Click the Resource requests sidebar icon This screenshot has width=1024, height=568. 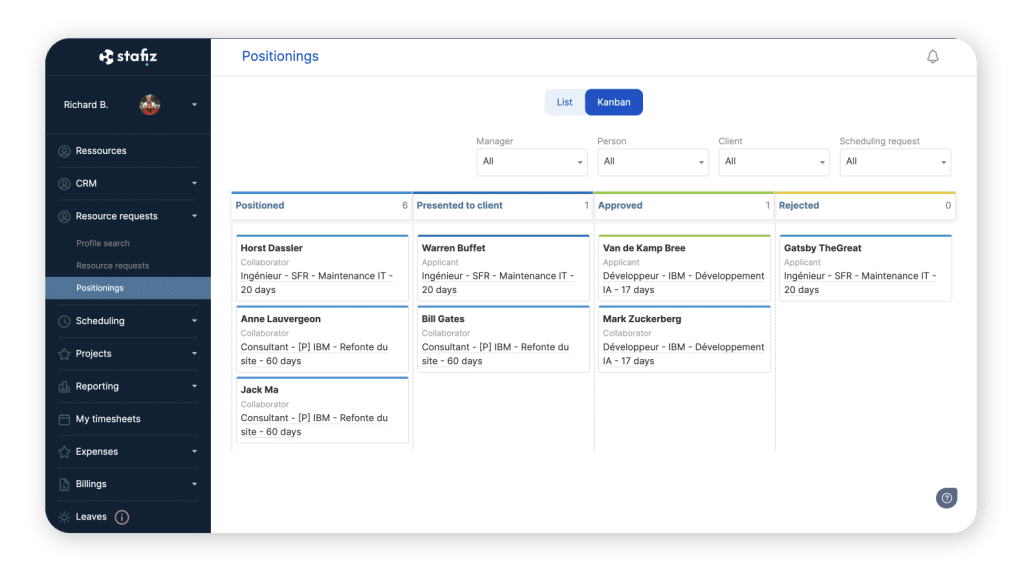[x=64, y=216]
